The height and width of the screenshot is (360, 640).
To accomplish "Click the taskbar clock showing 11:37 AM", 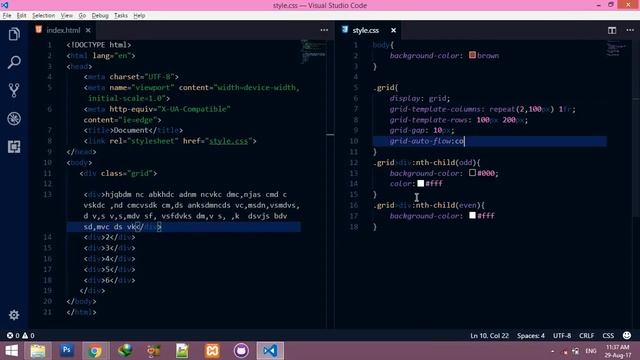I will pos(618,351).
